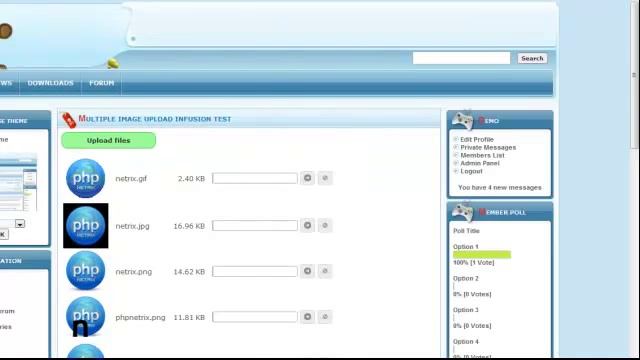The image size is (640, 360).
Task: Open the Forum menu item
Action: (102, 83)
